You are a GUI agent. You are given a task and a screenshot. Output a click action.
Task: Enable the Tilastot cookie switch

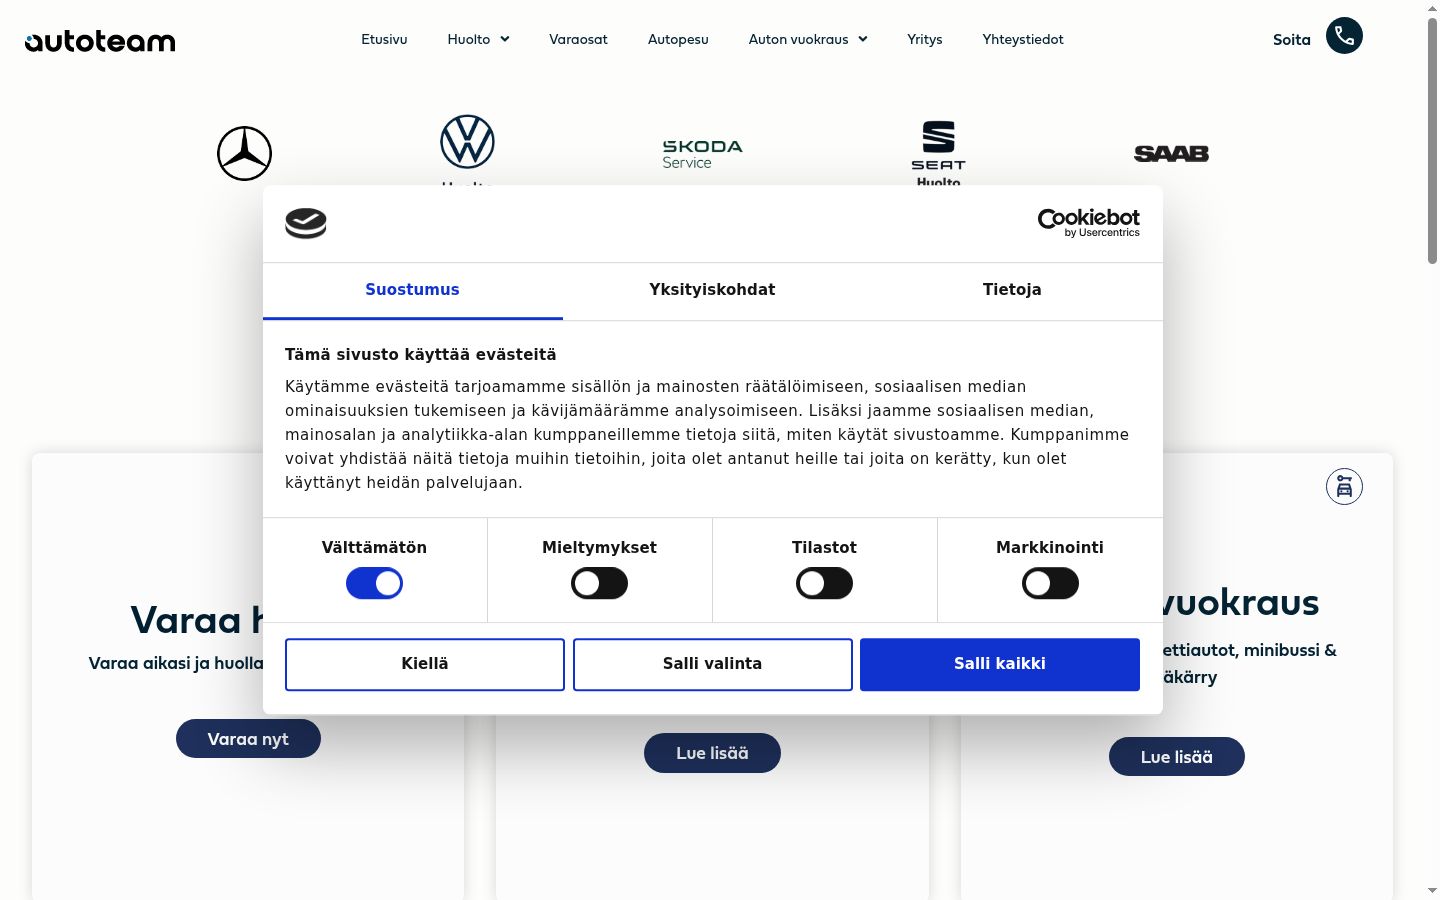[824, 583]
